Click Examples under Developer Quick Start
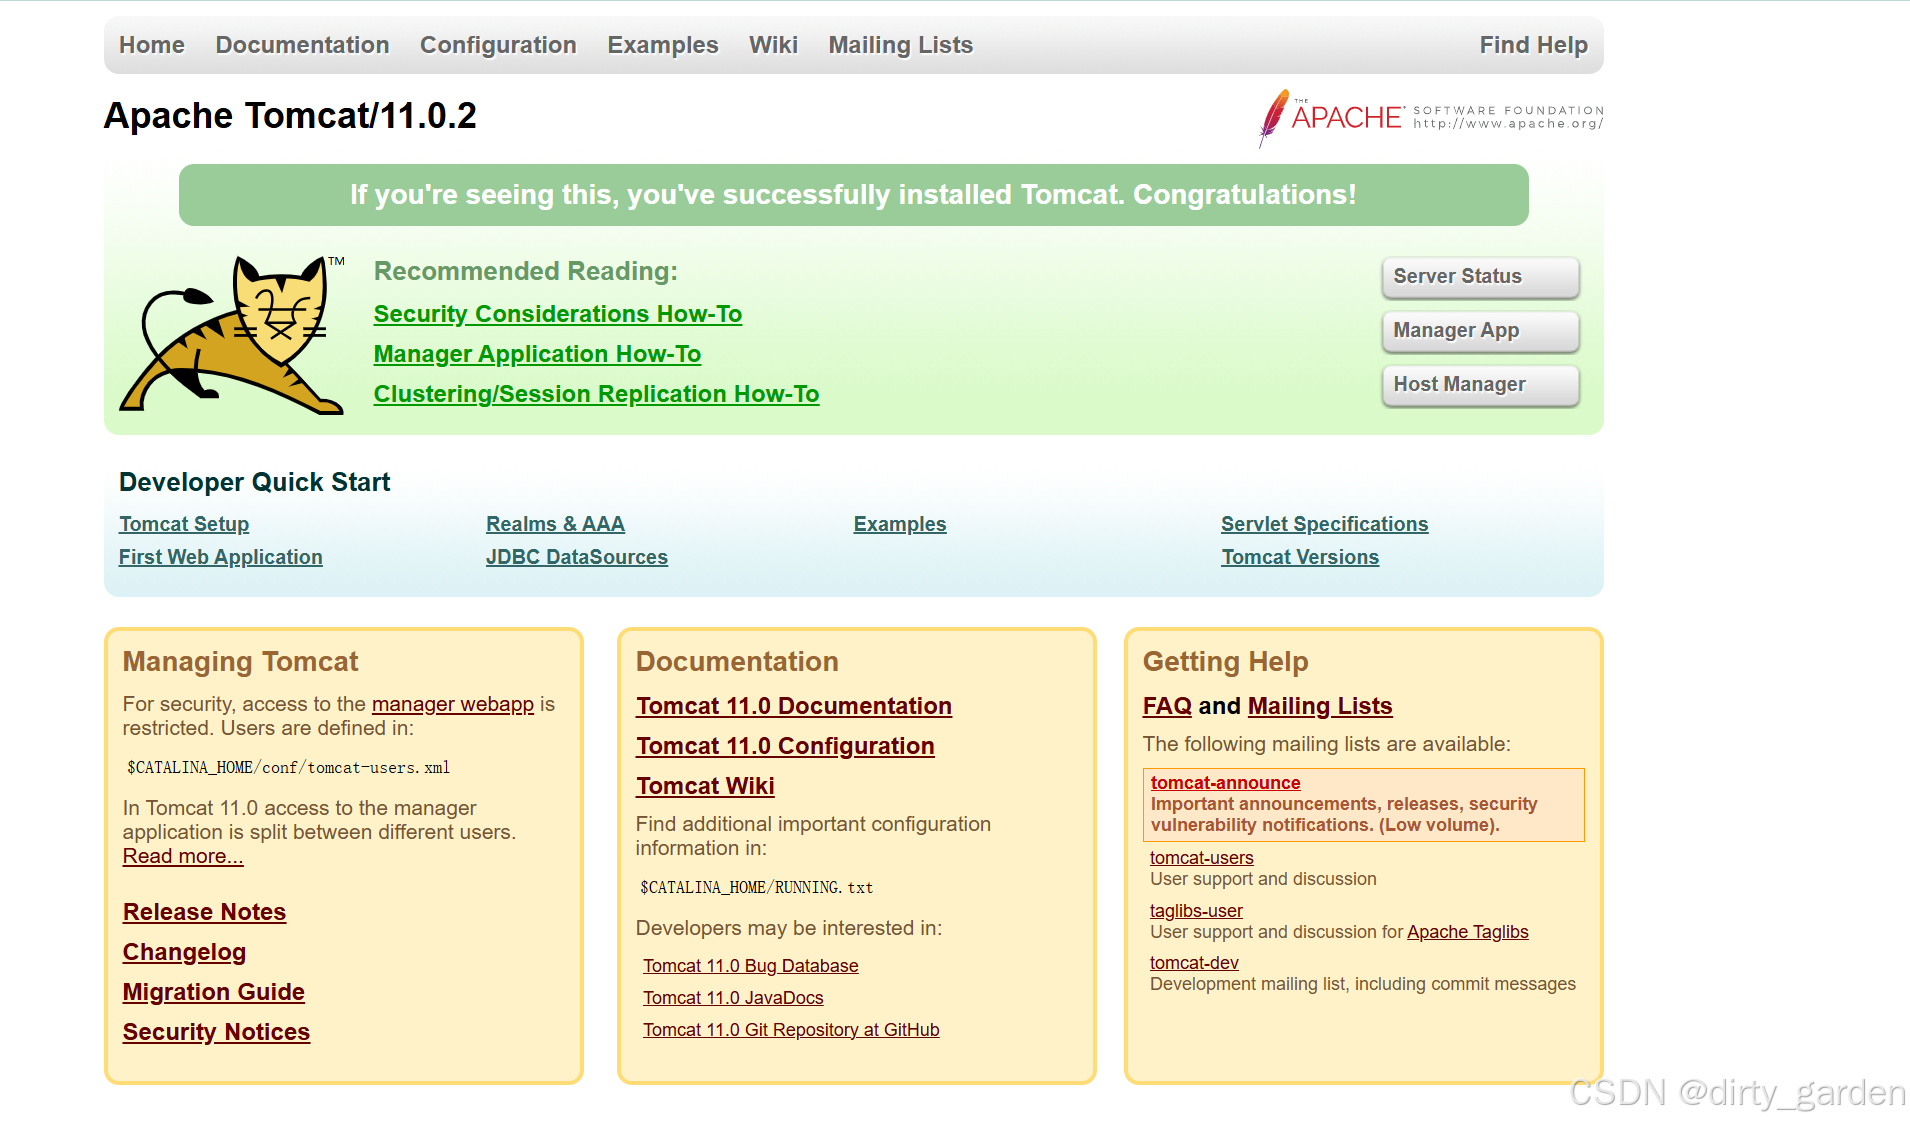The width and height of the screenshot is (1910, 1124). click(x=899, y=524)
